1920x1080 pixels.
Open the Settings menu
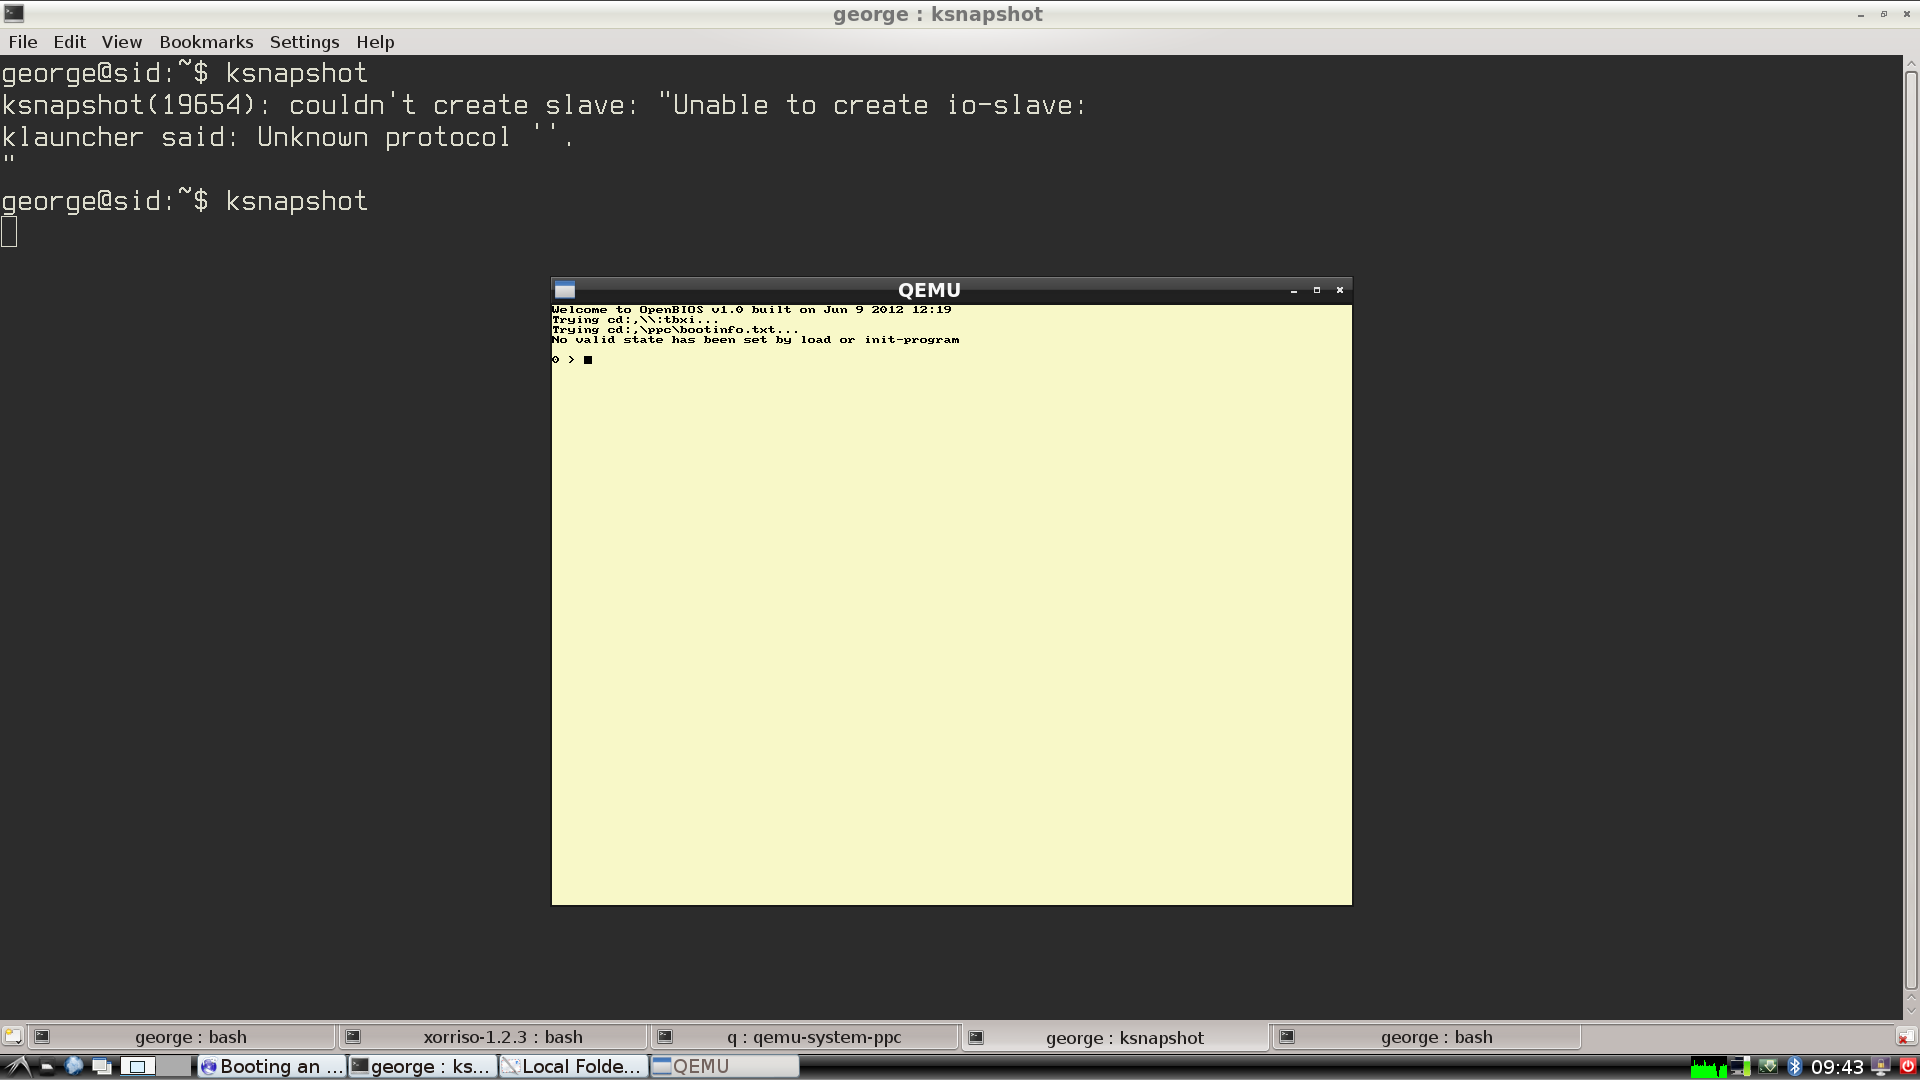304,42
